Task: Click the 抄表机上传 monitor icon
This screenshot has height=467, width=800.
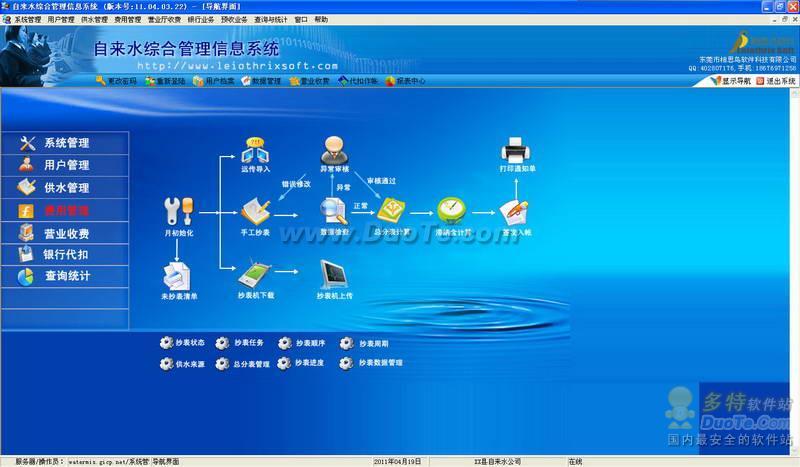Action: click(334, 275)
